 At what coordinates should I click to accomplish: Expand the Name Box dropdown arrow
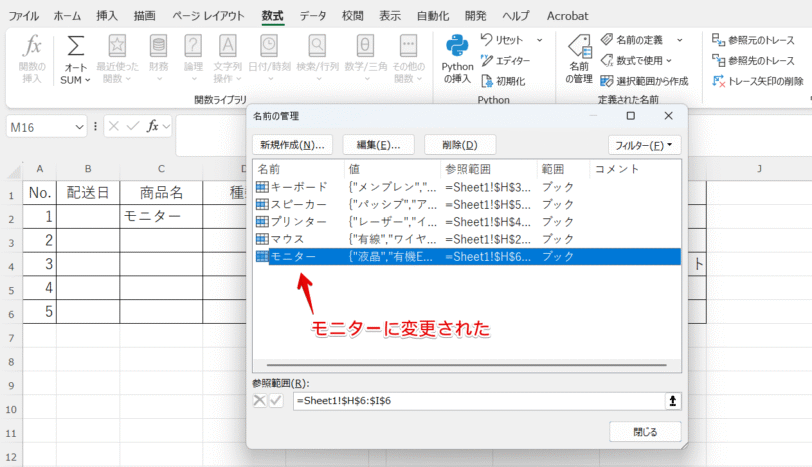(79, 127)
